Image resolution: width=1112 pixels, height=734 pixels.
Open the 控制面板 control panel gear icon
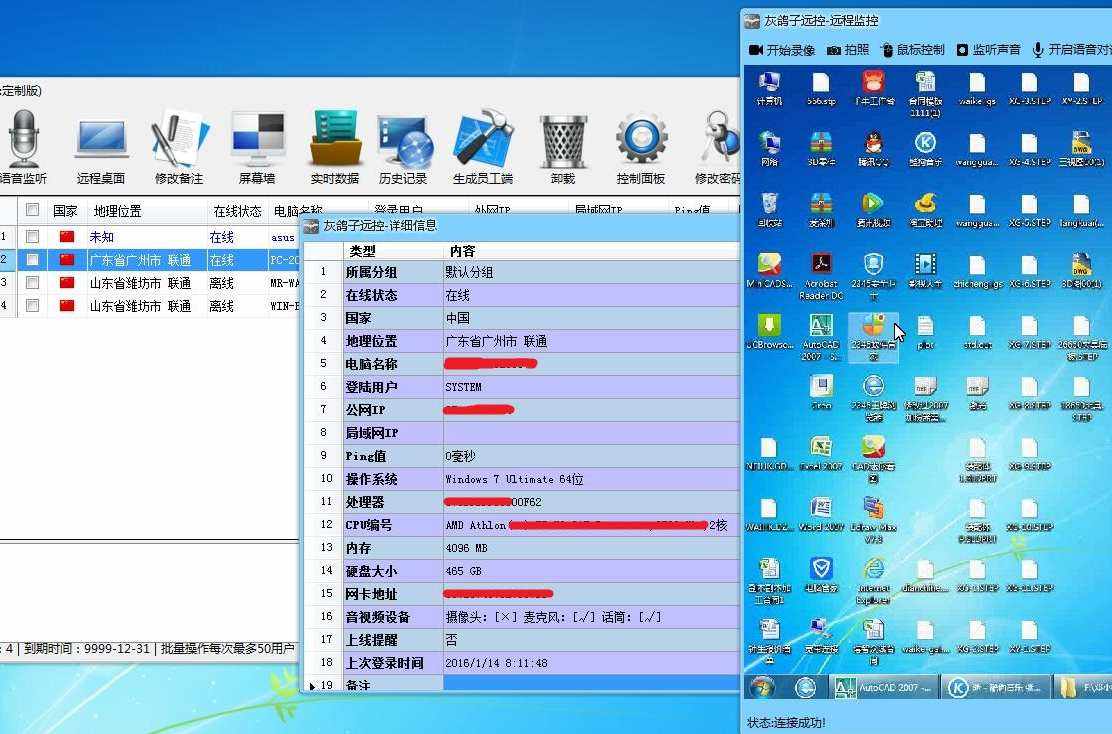[641, 148]
